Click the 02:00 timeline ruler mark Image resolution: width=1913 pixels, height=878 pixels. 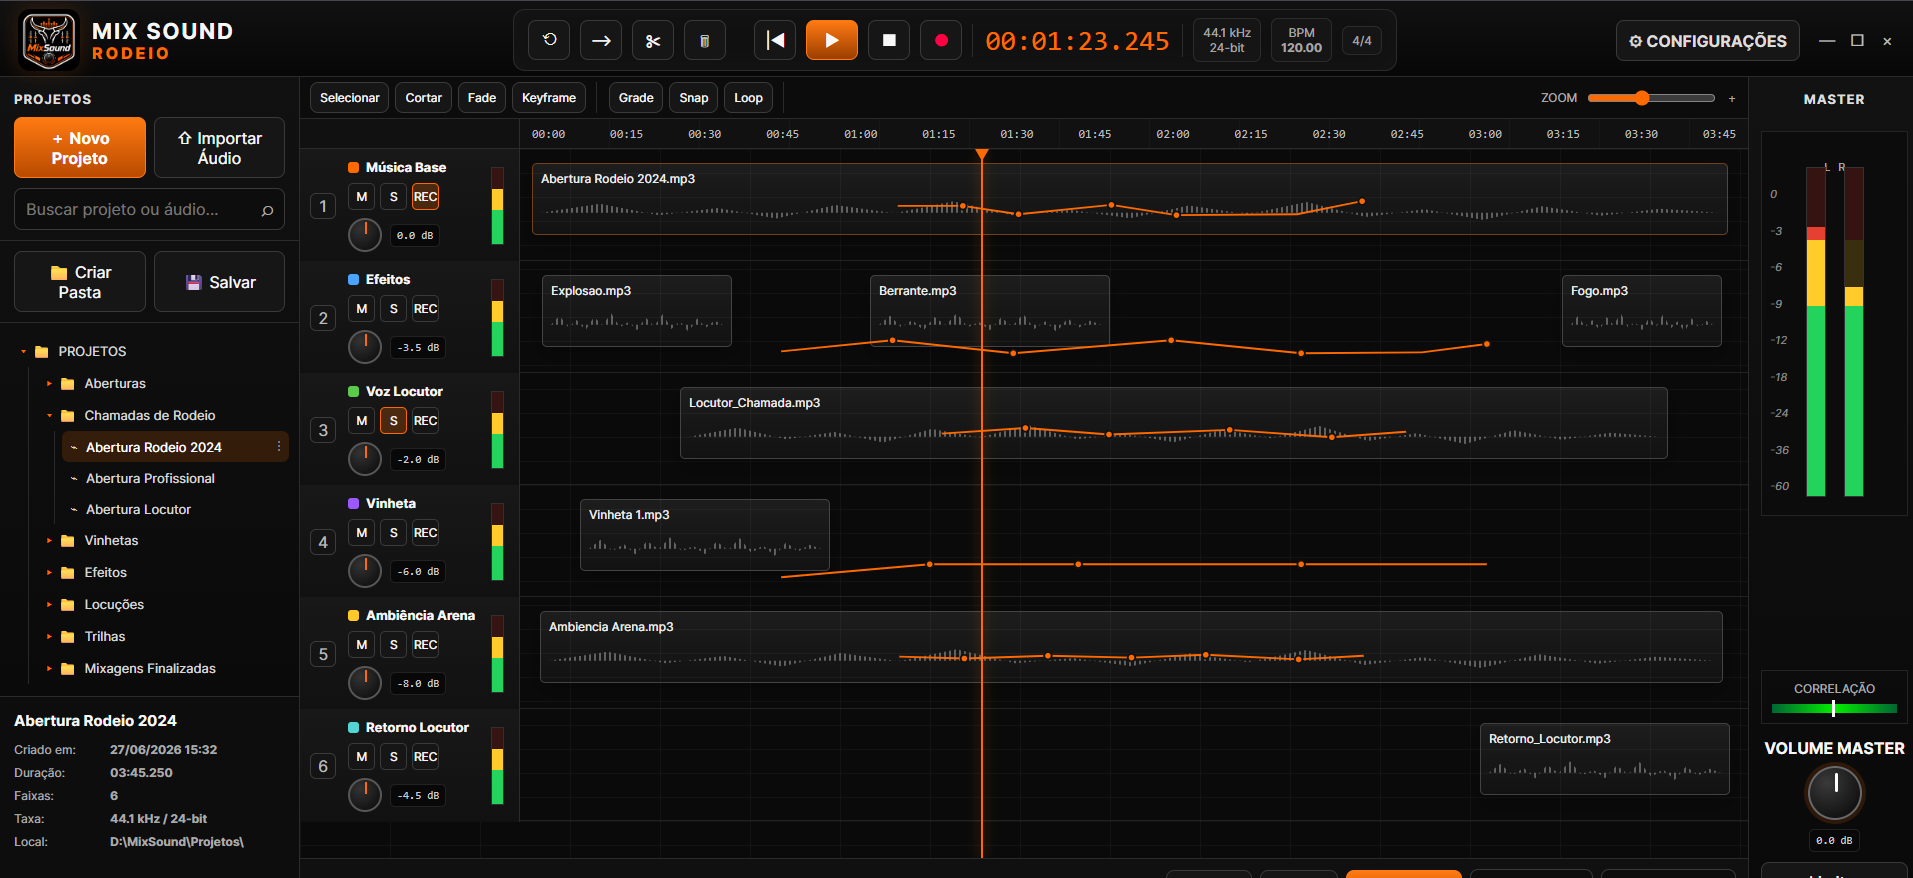(x=1173, y=134)
